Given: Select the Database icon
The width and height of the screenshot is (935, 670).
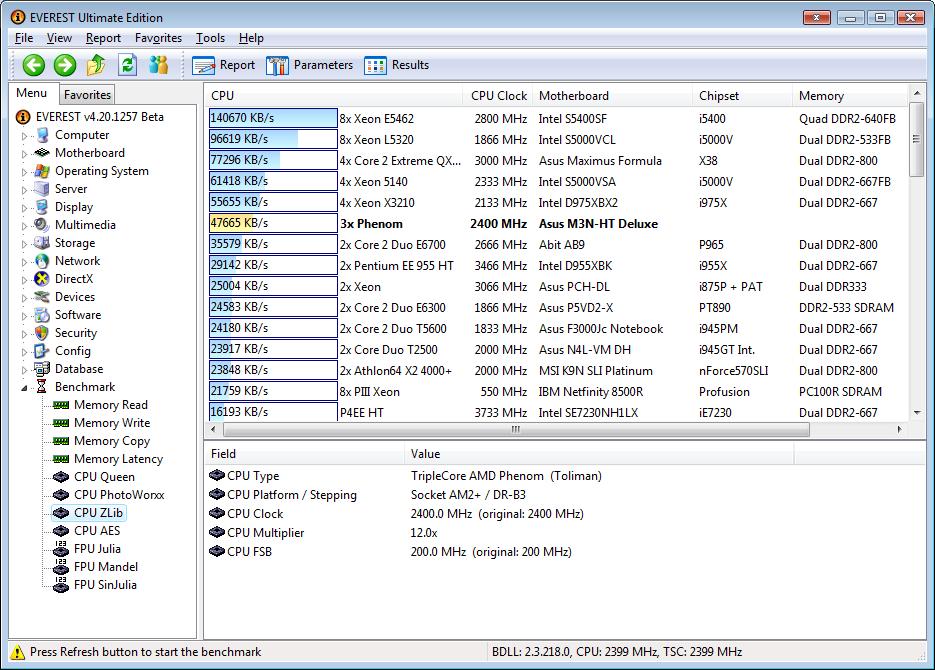Looking at the screenshot, I should (x=42, y=369).
